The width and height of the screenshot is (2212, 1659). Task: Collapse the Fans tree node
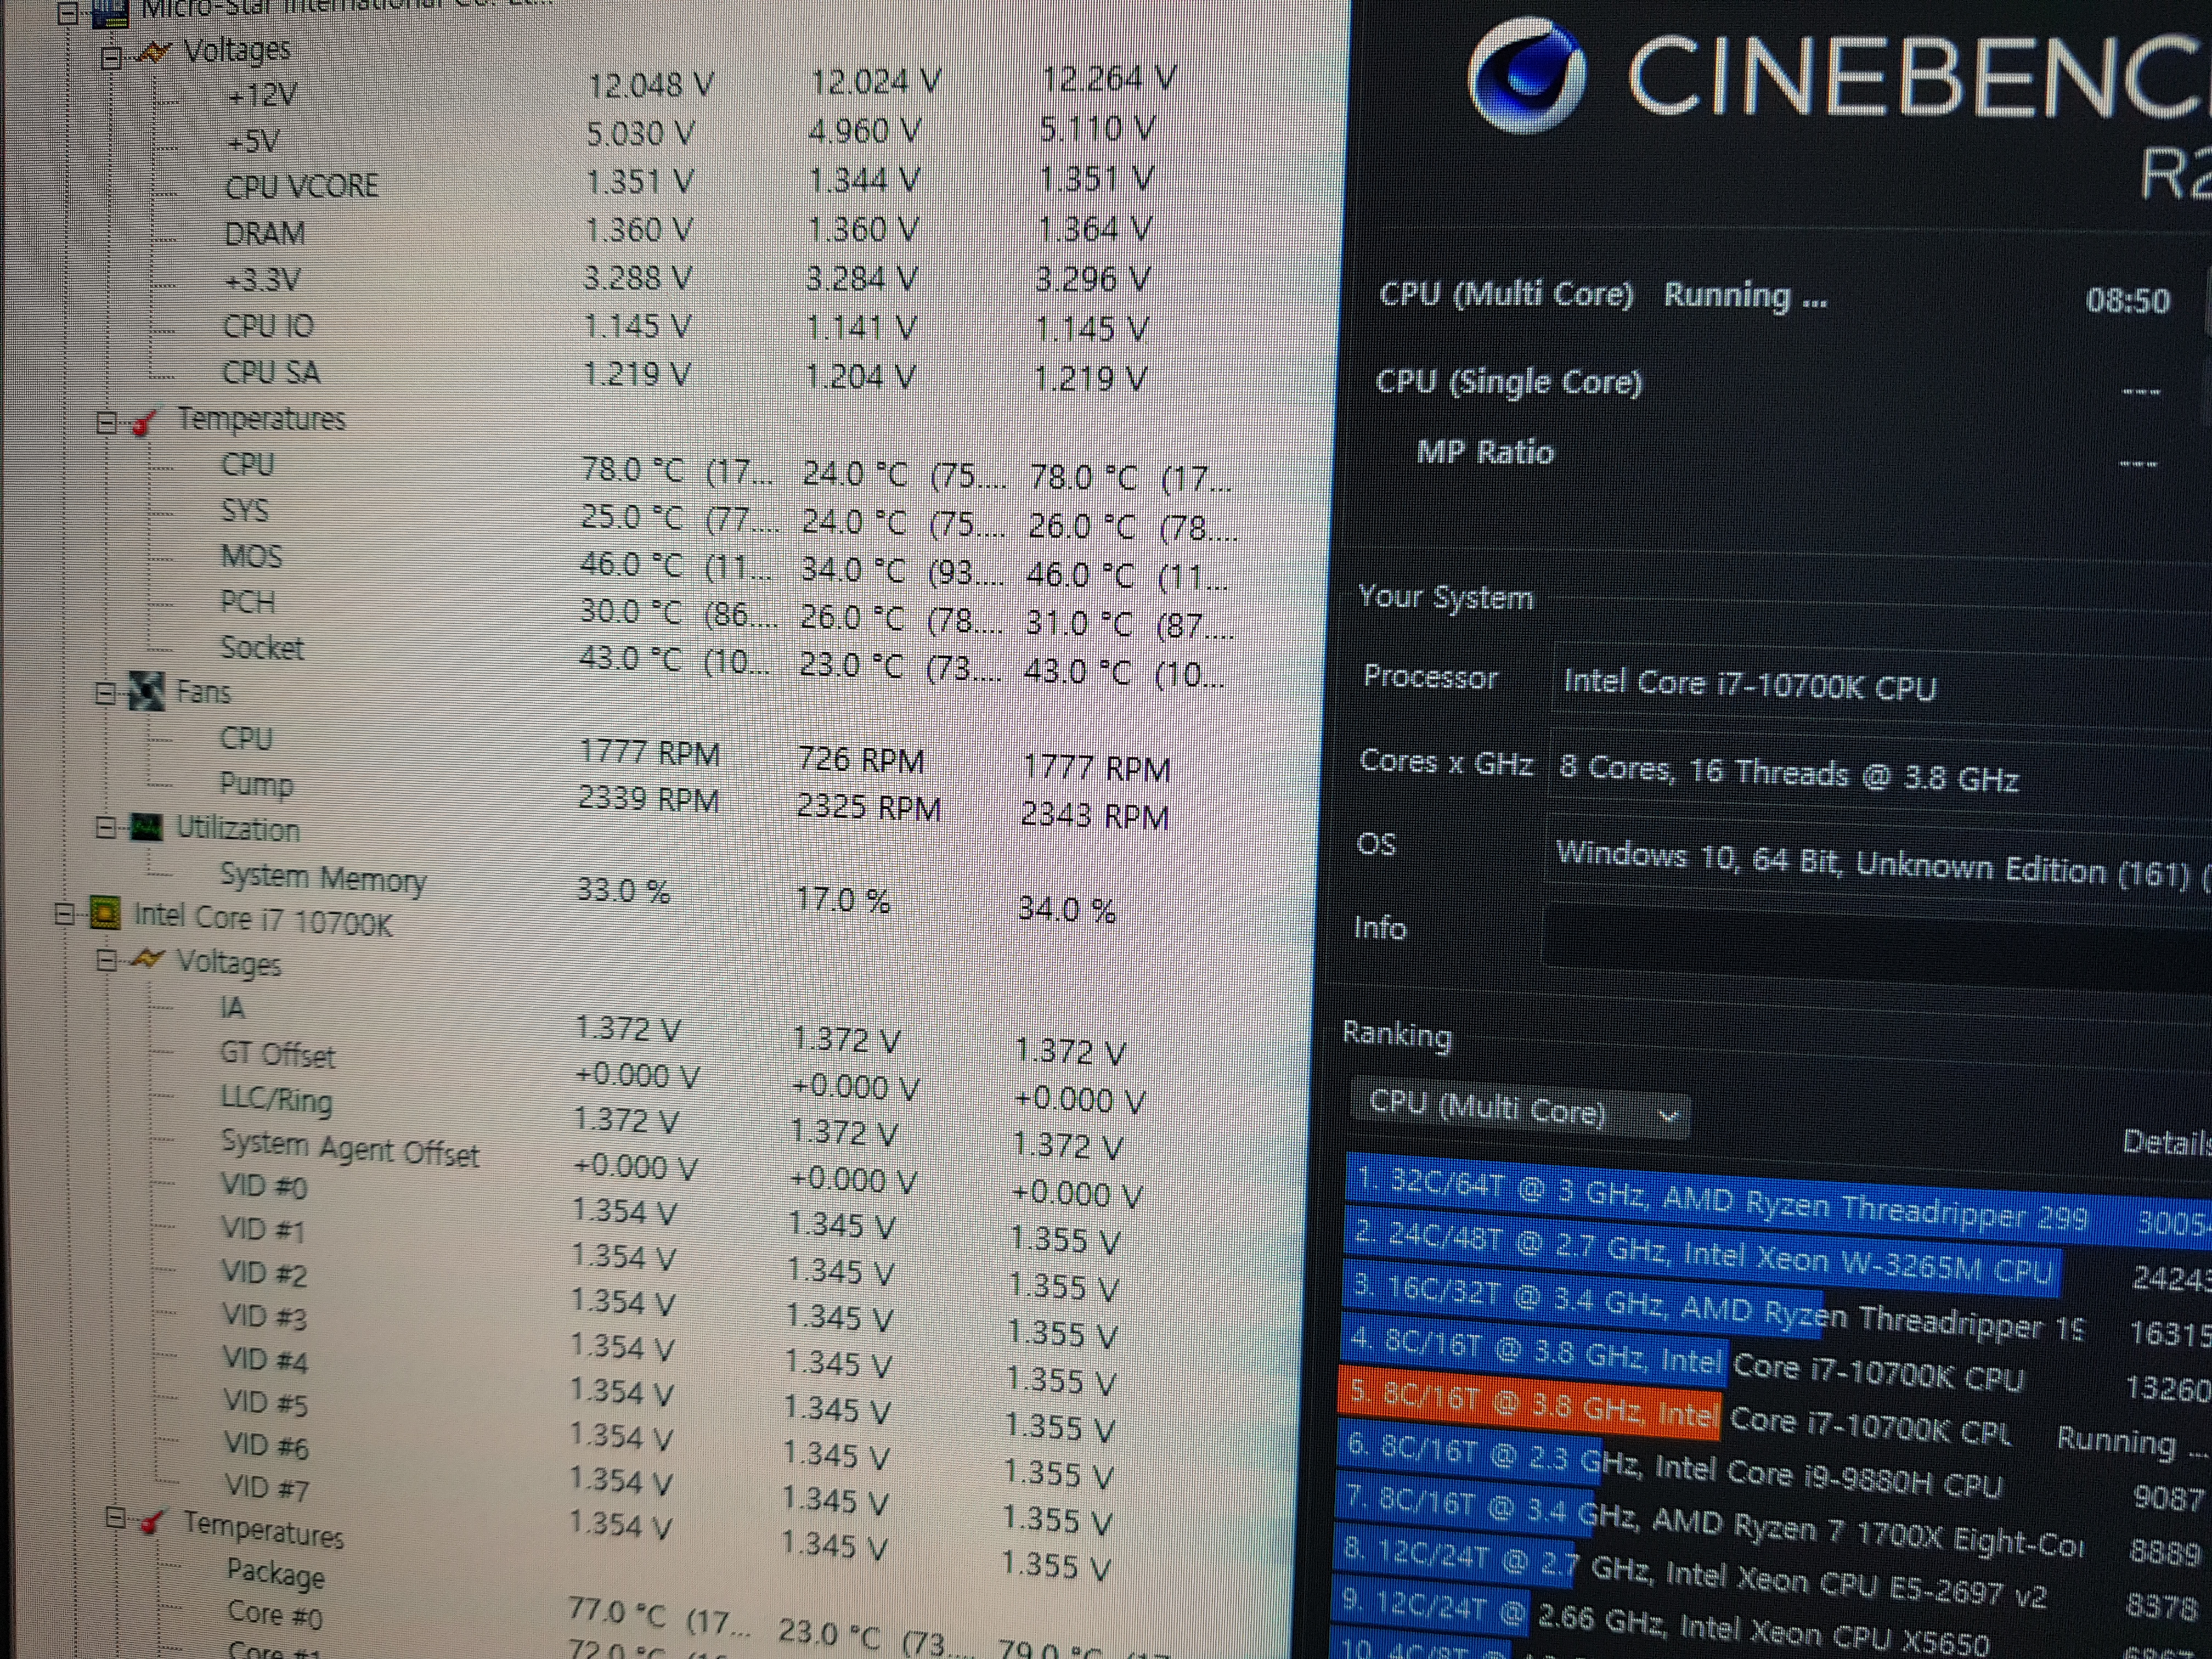pos(105,693)
